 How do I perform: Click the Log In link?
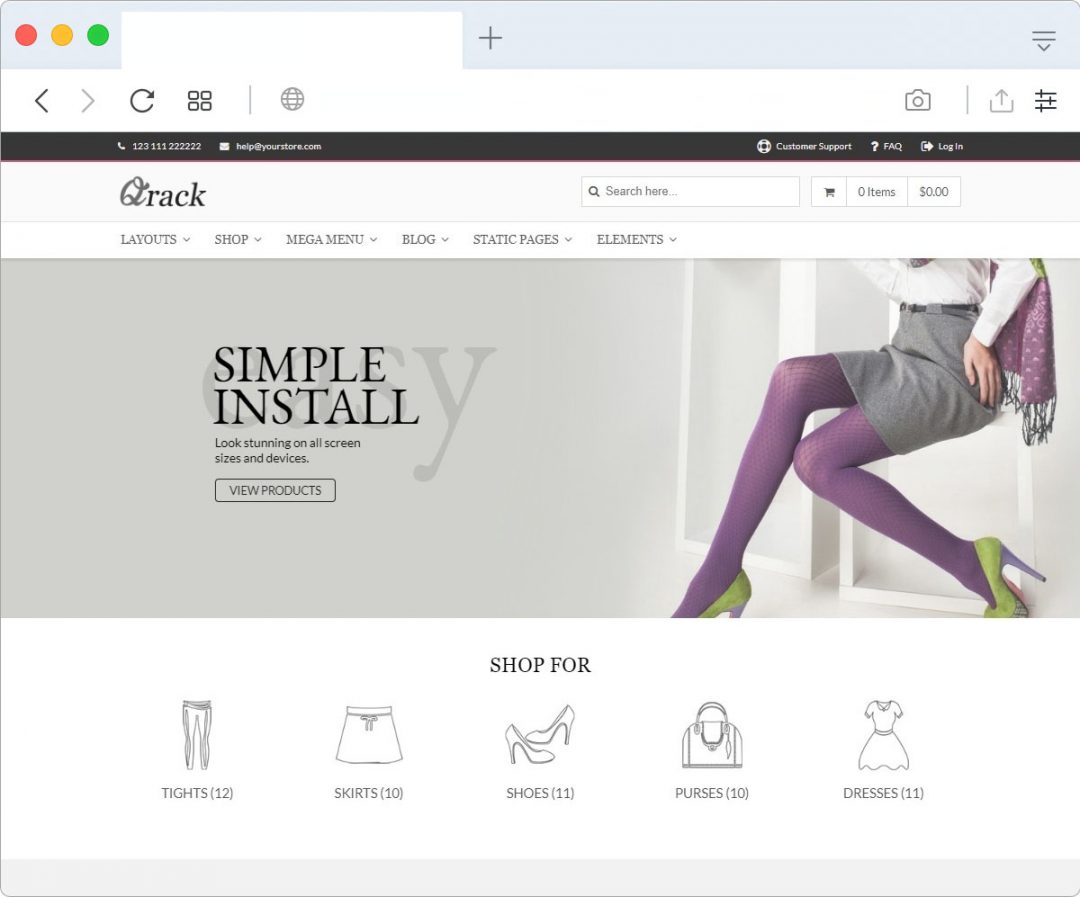coord(942,146)
